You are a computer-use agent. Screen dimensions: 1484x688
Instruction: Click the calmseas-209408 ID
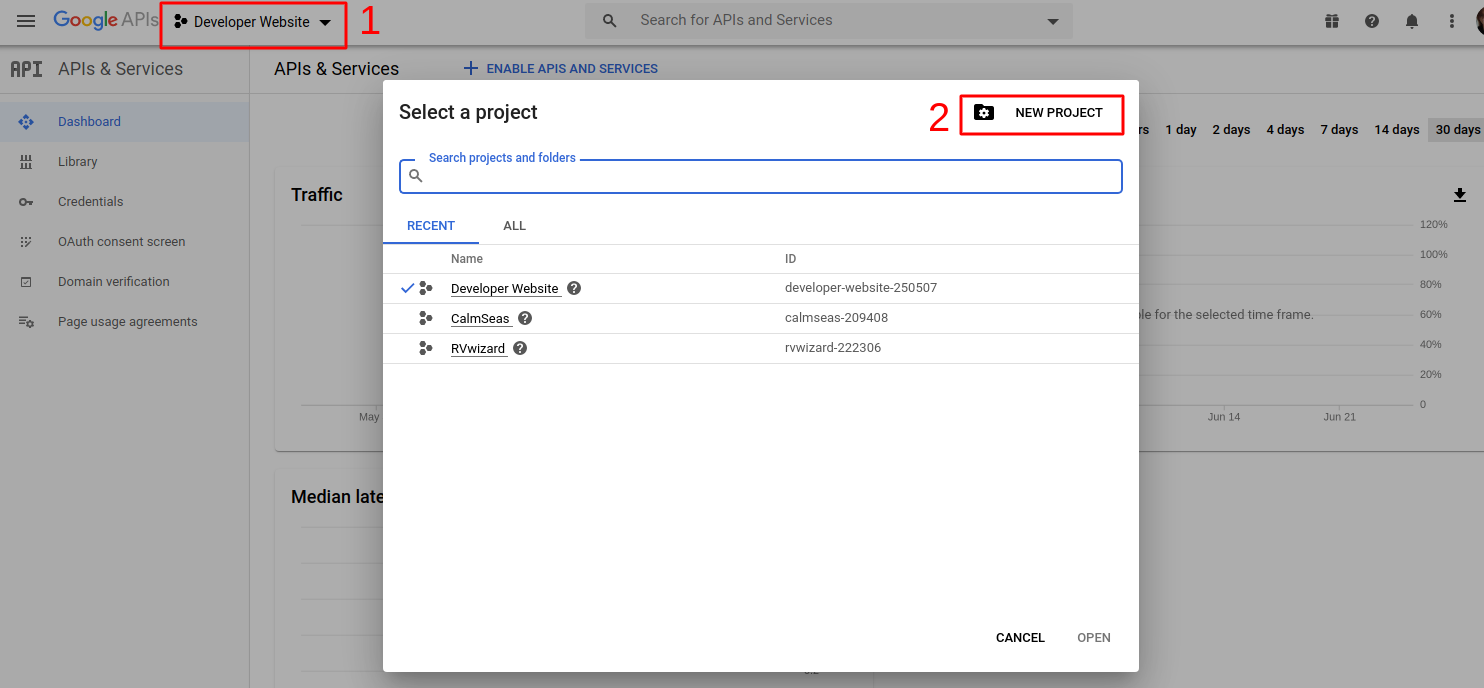pos(836,318)
